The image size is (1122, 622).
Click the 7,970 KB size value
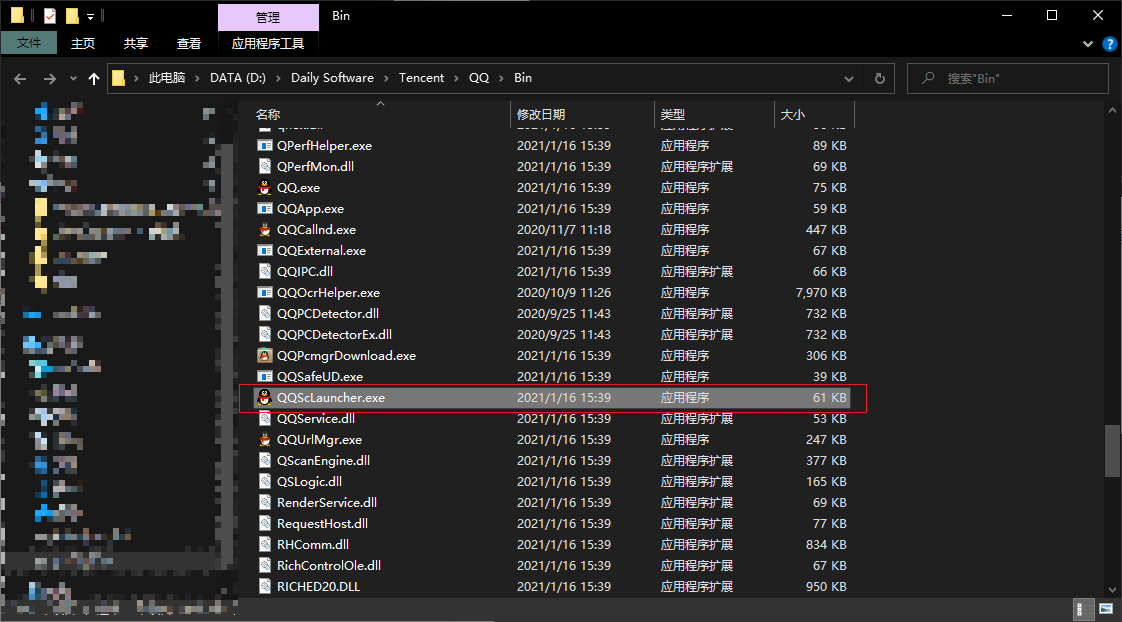click(x=821, y=293)
